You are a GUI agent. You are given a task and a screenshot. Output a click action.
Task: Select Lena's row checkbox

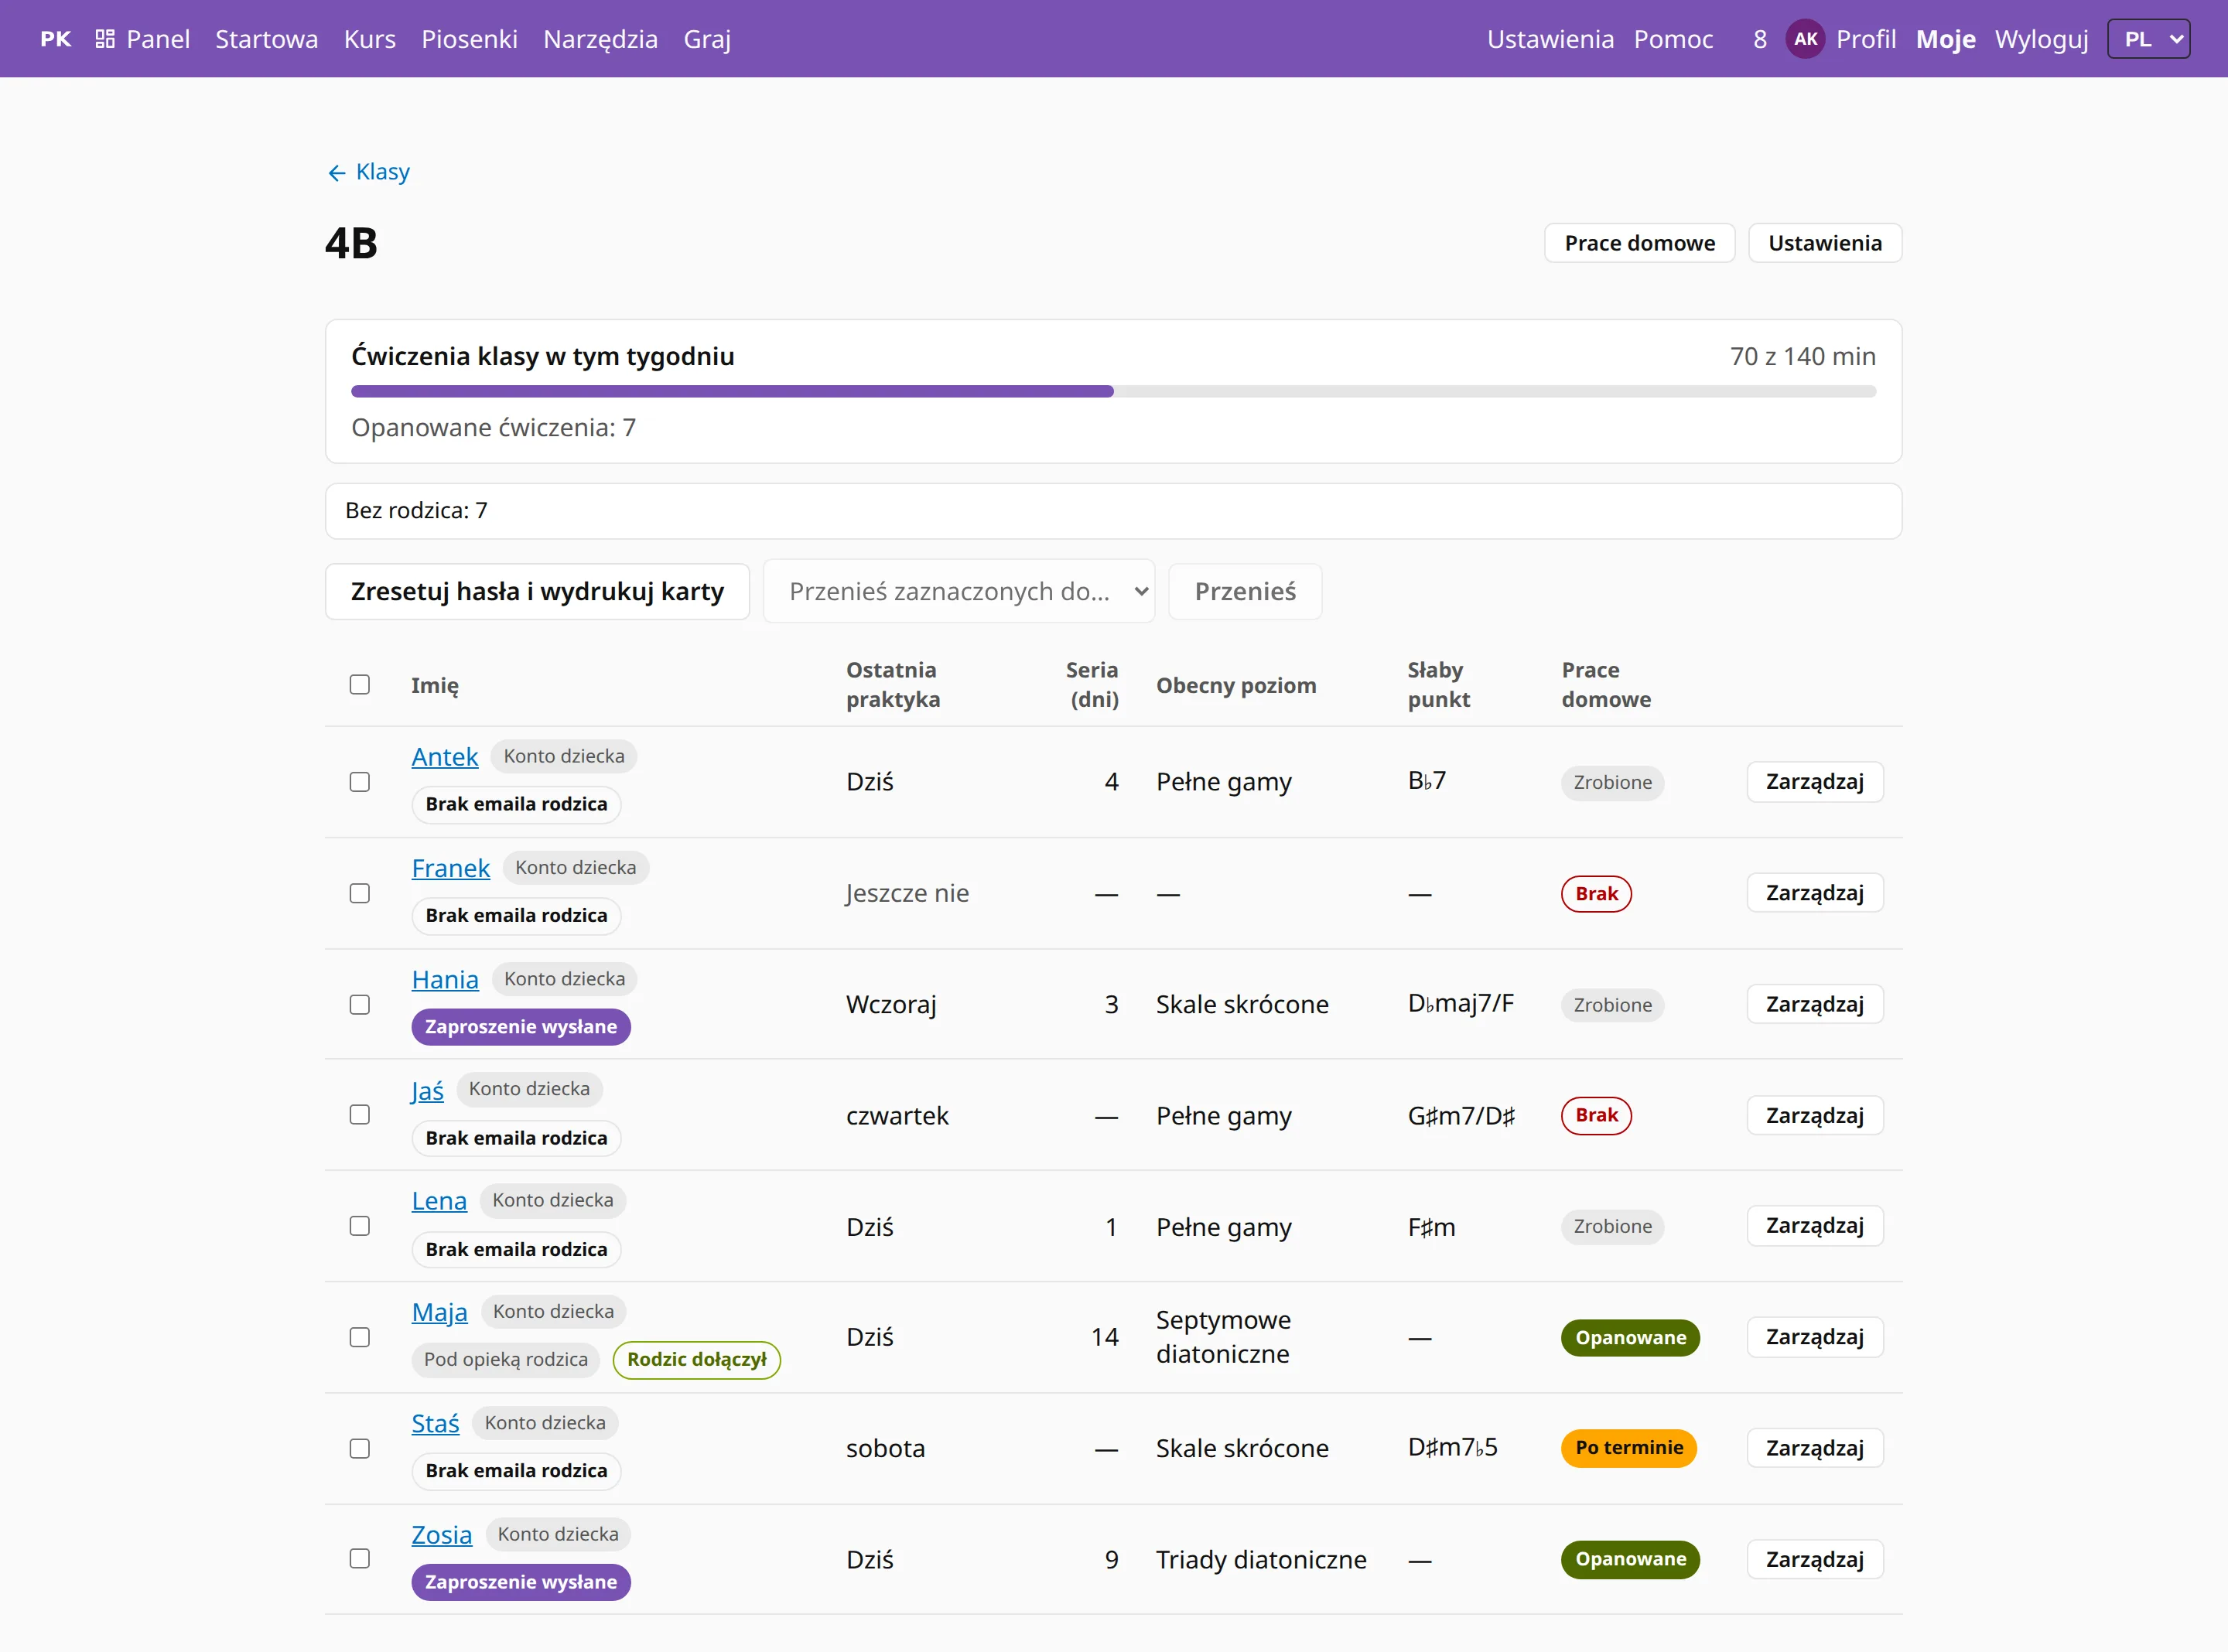tap(360, 1226)
